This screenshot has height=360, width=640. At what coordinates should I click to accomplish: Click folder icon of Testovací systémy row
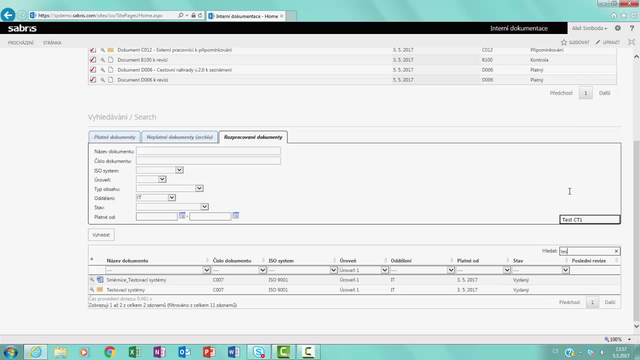[100, 290]
